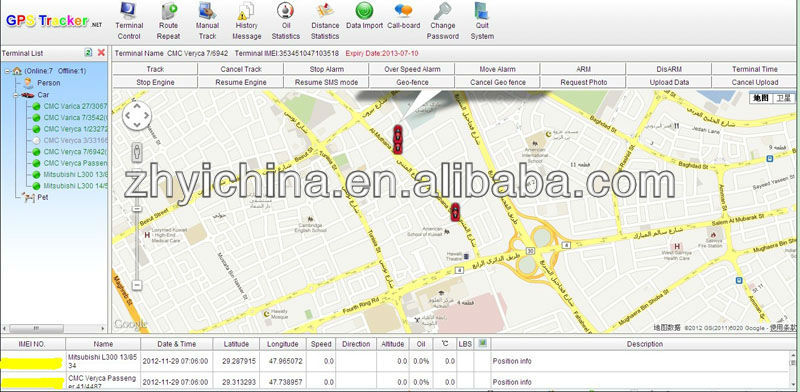Click zoom out minus on map slider

137,285
